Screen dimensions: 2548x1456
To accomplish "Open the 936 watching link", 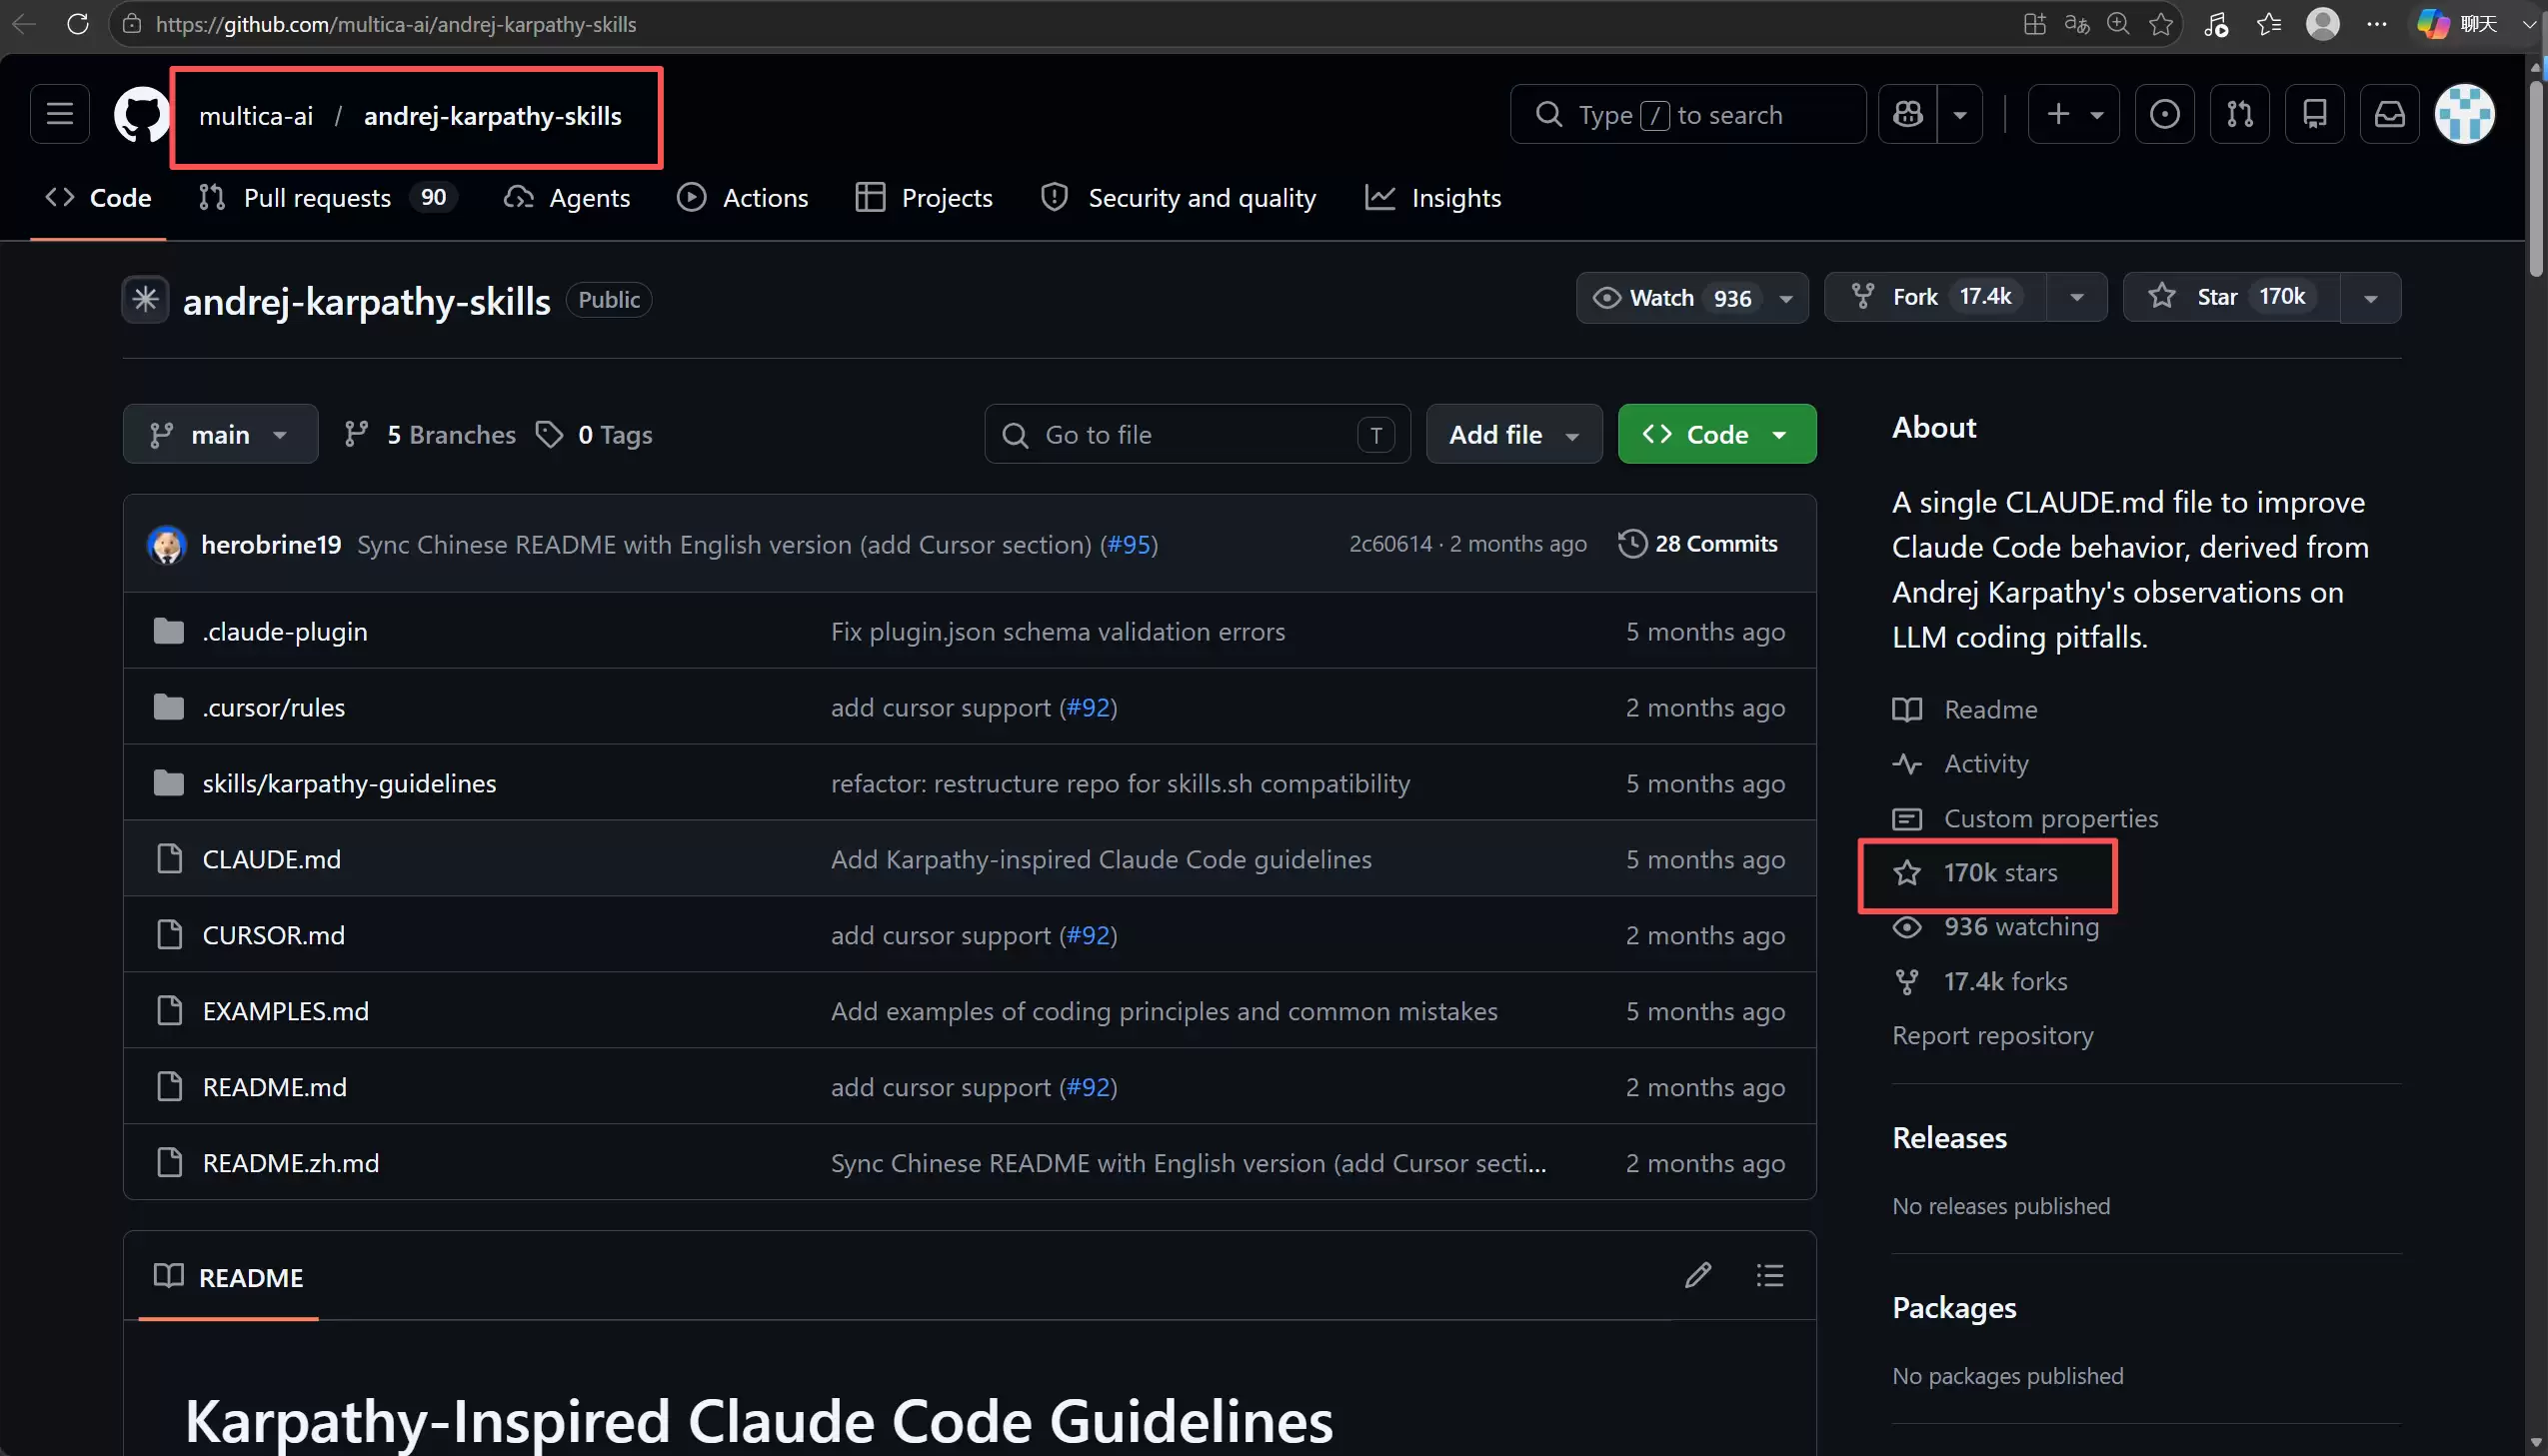I will [x=1996, y=927].
